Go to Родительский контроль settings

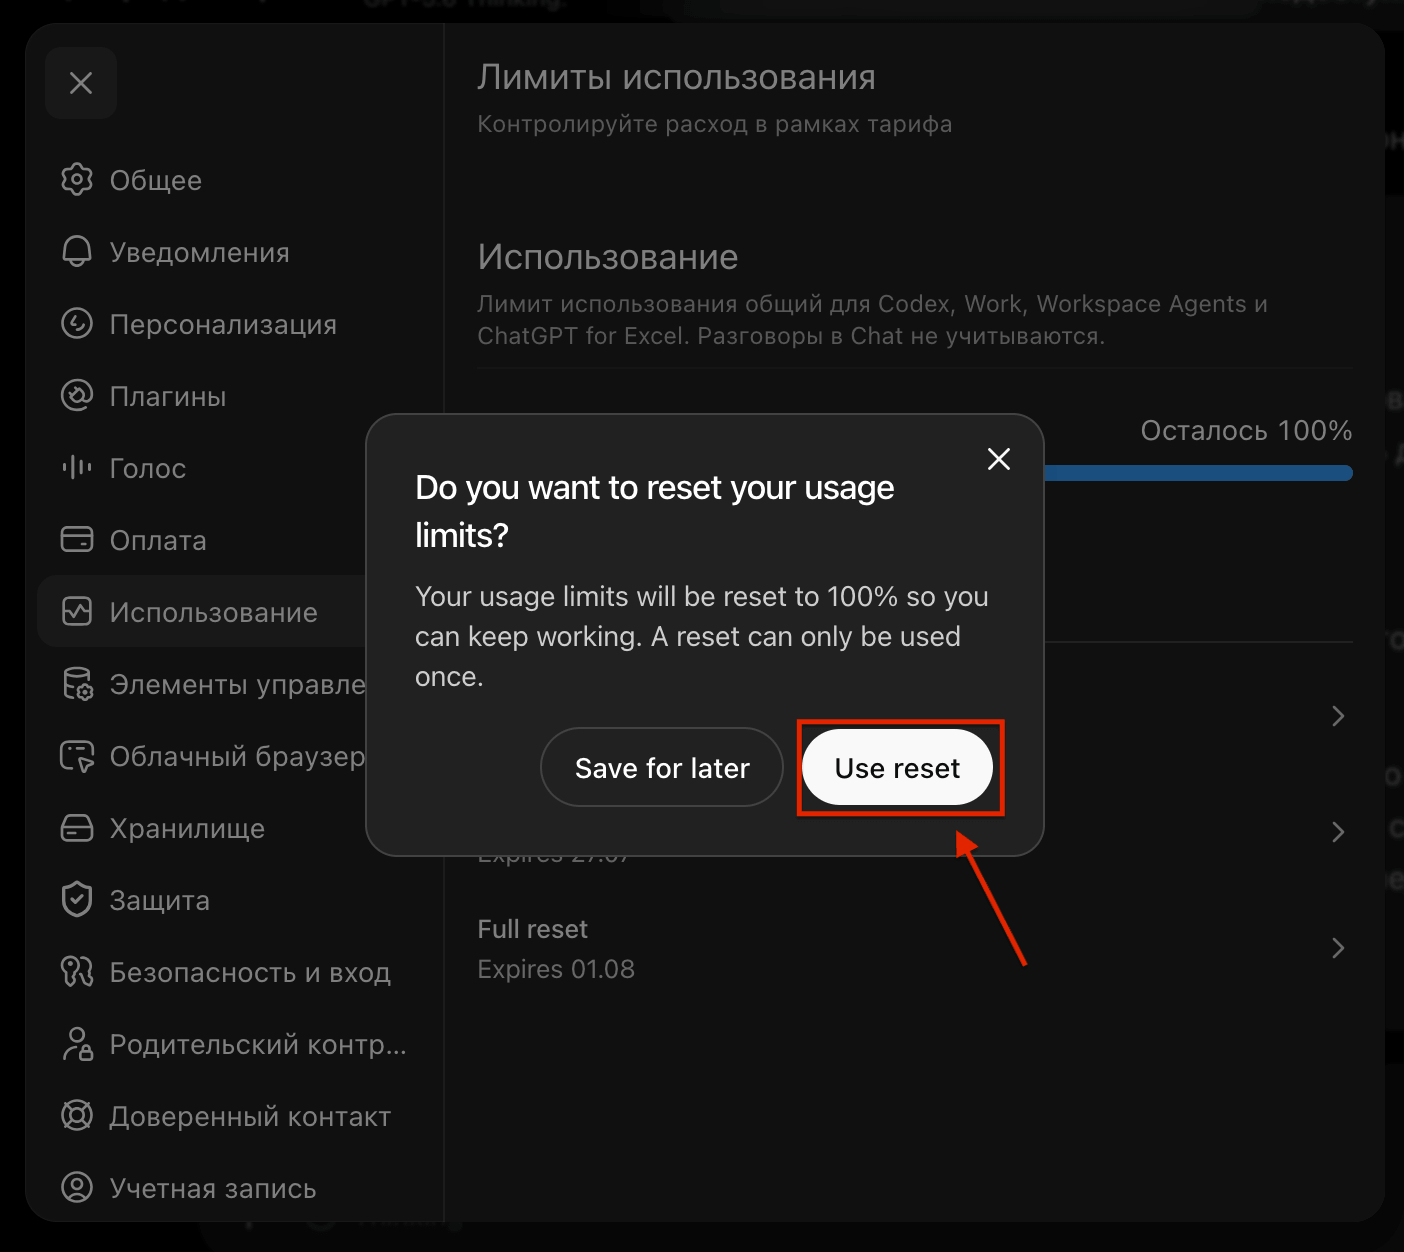click(234, 1044)
